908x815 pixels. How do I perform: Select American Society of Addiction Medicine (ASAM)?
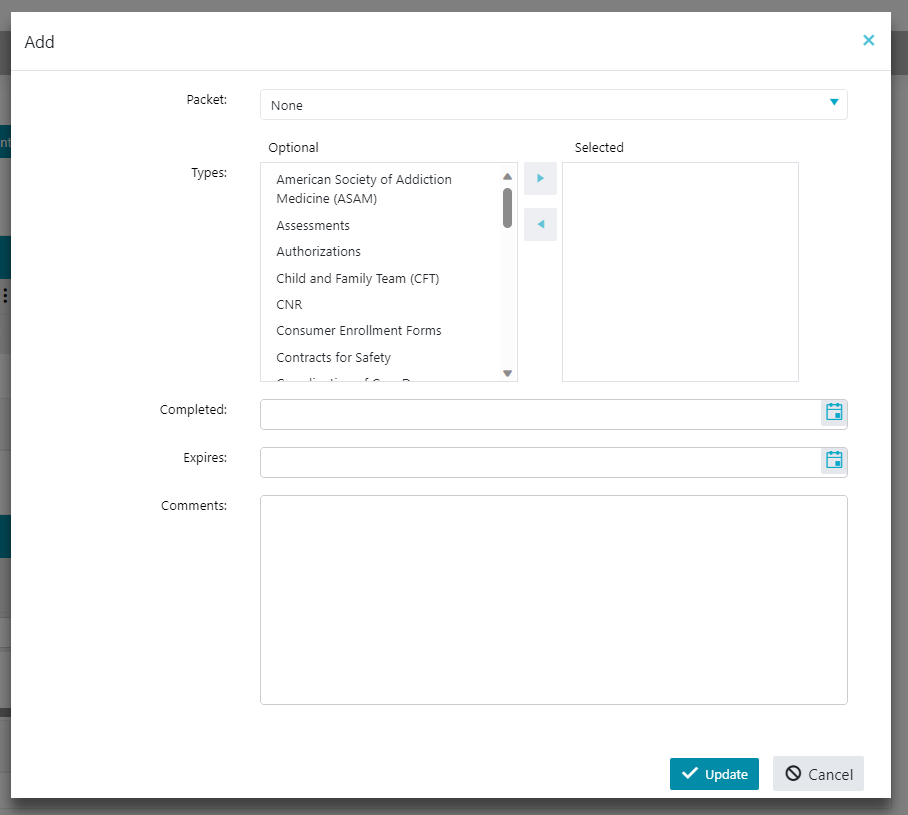tap(364, 189)
